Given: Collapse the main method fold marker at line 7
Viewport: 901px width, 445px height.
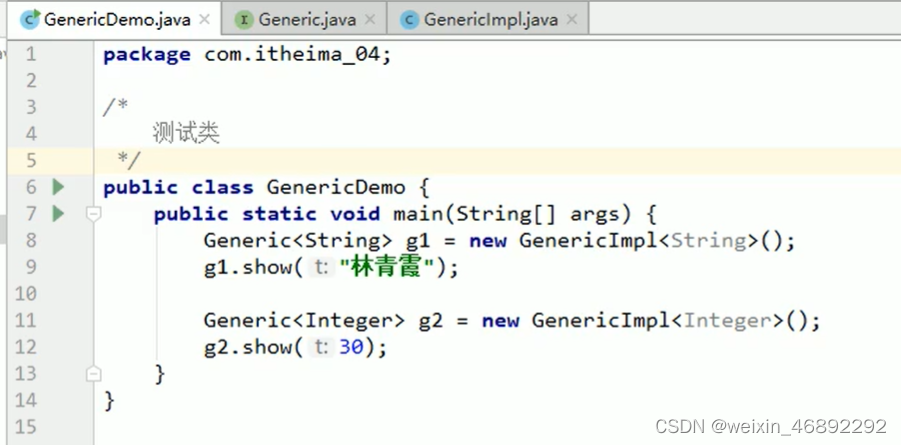Looking at the screenshot, I should pos(93,214).
